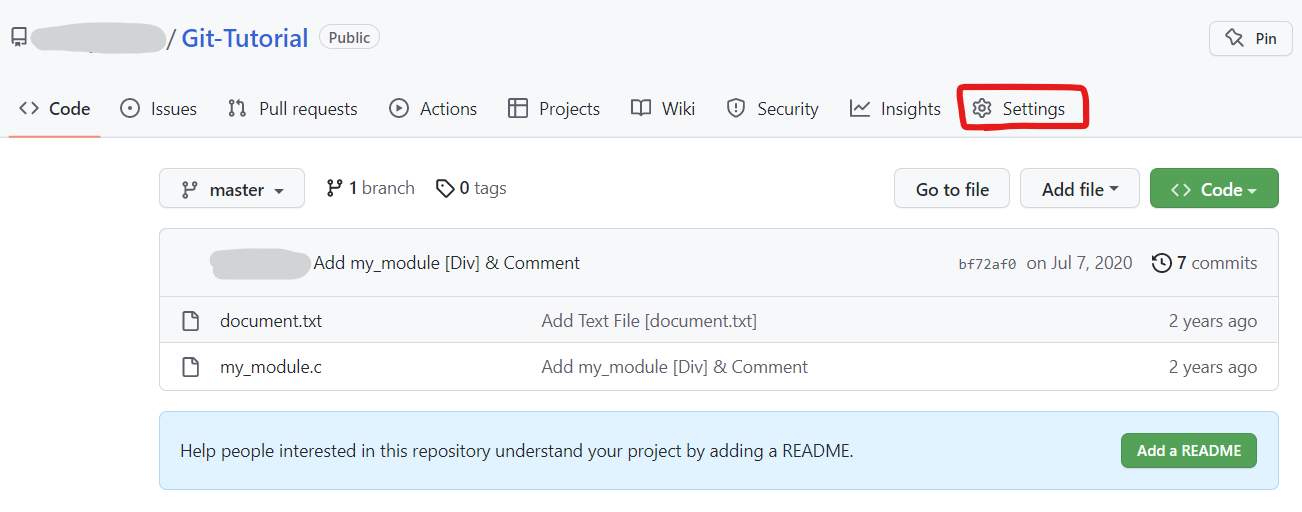Open the green Code clone dropdown

(x=1214, y=188)
